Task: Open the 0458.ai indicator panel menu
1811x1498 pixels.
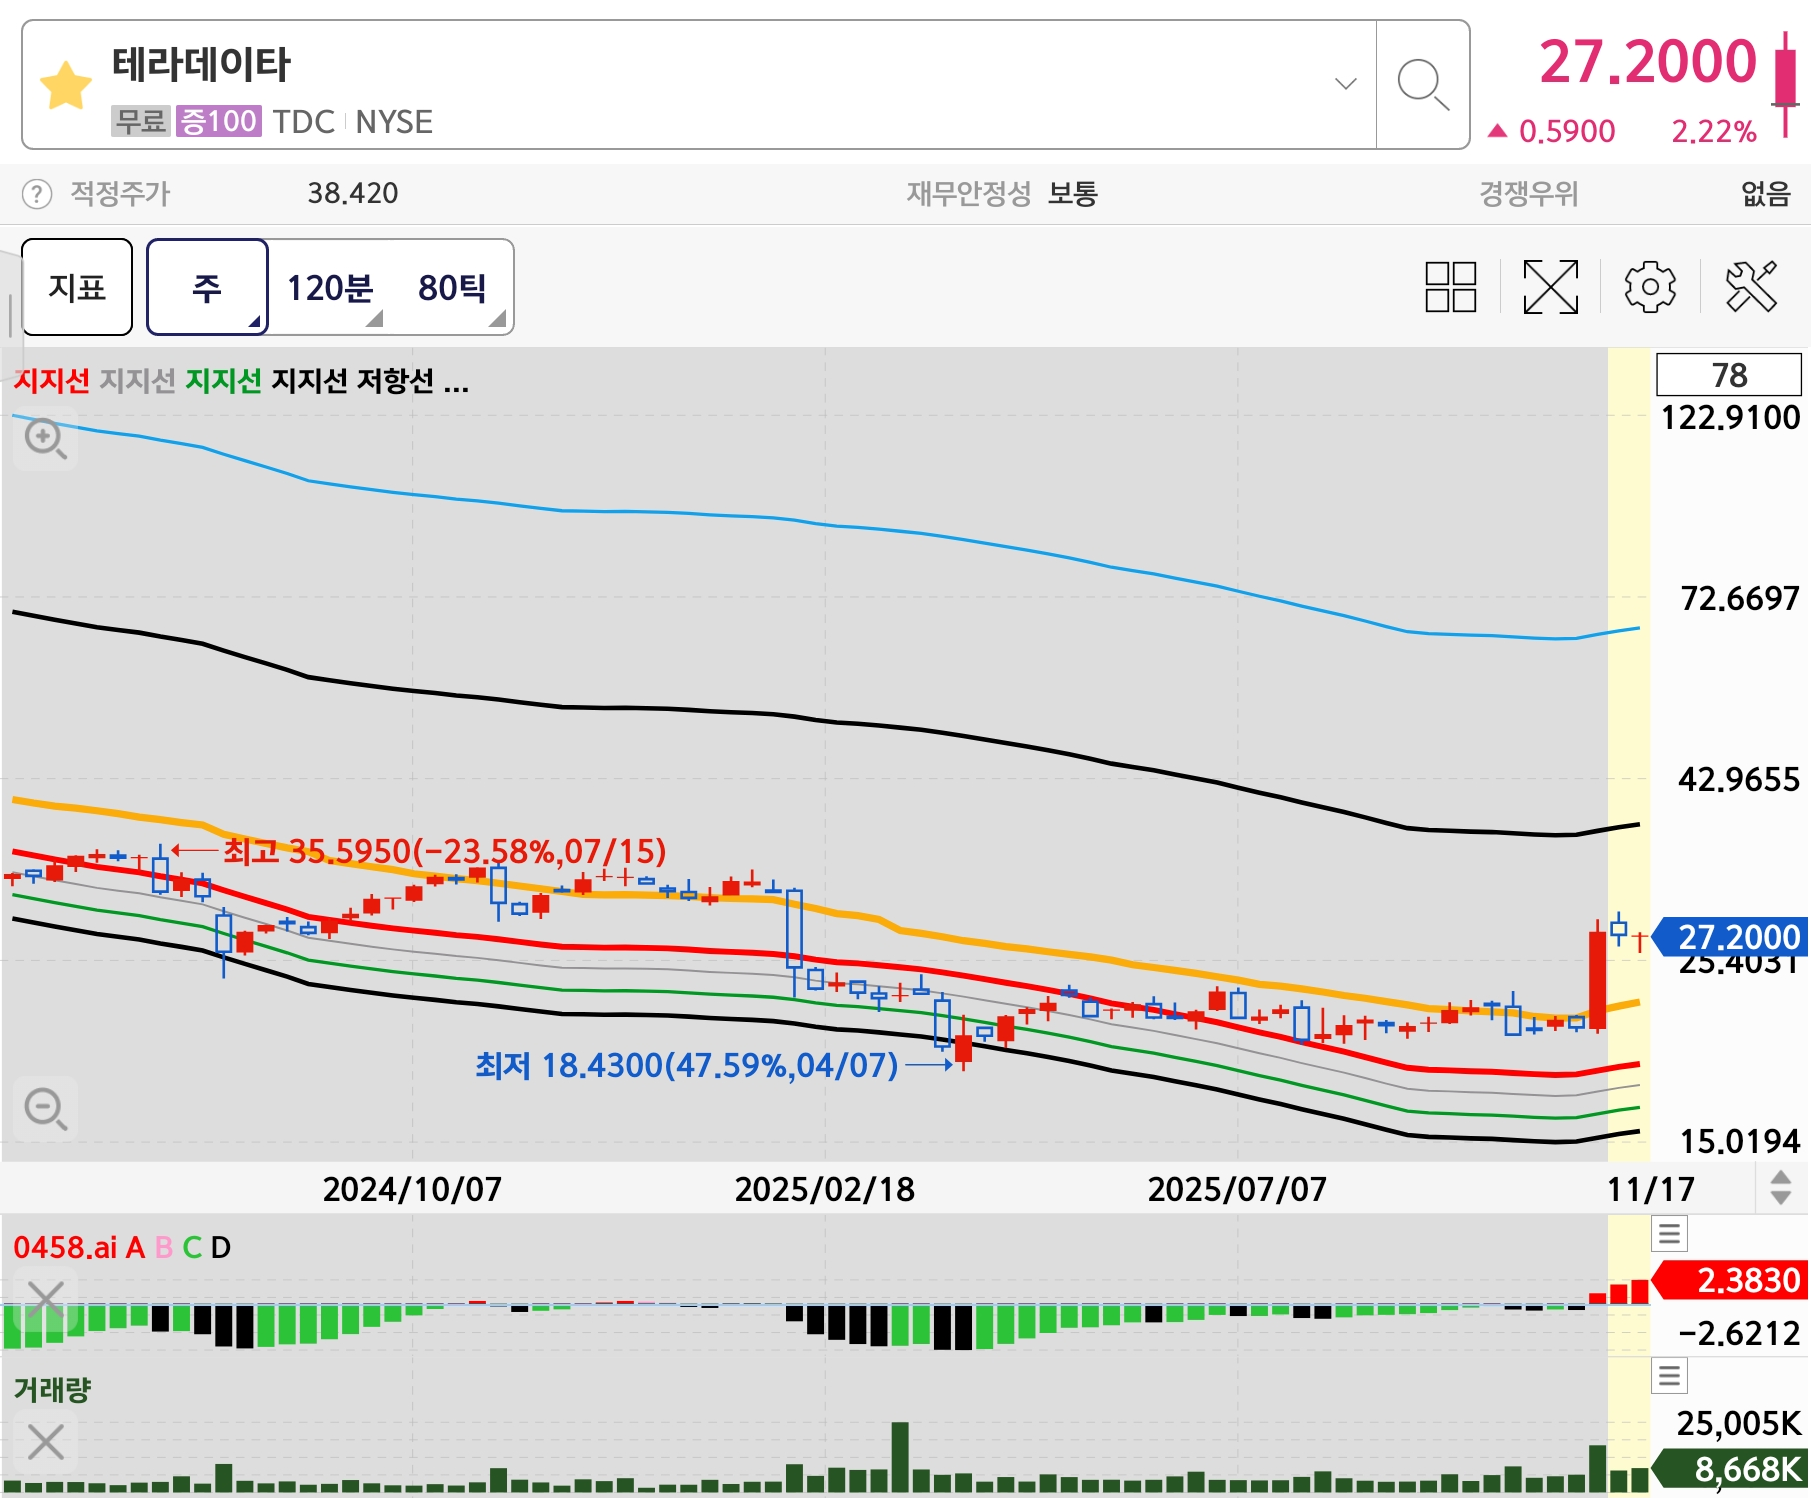Action: pyautogui.click(x=1669, y=1234)
